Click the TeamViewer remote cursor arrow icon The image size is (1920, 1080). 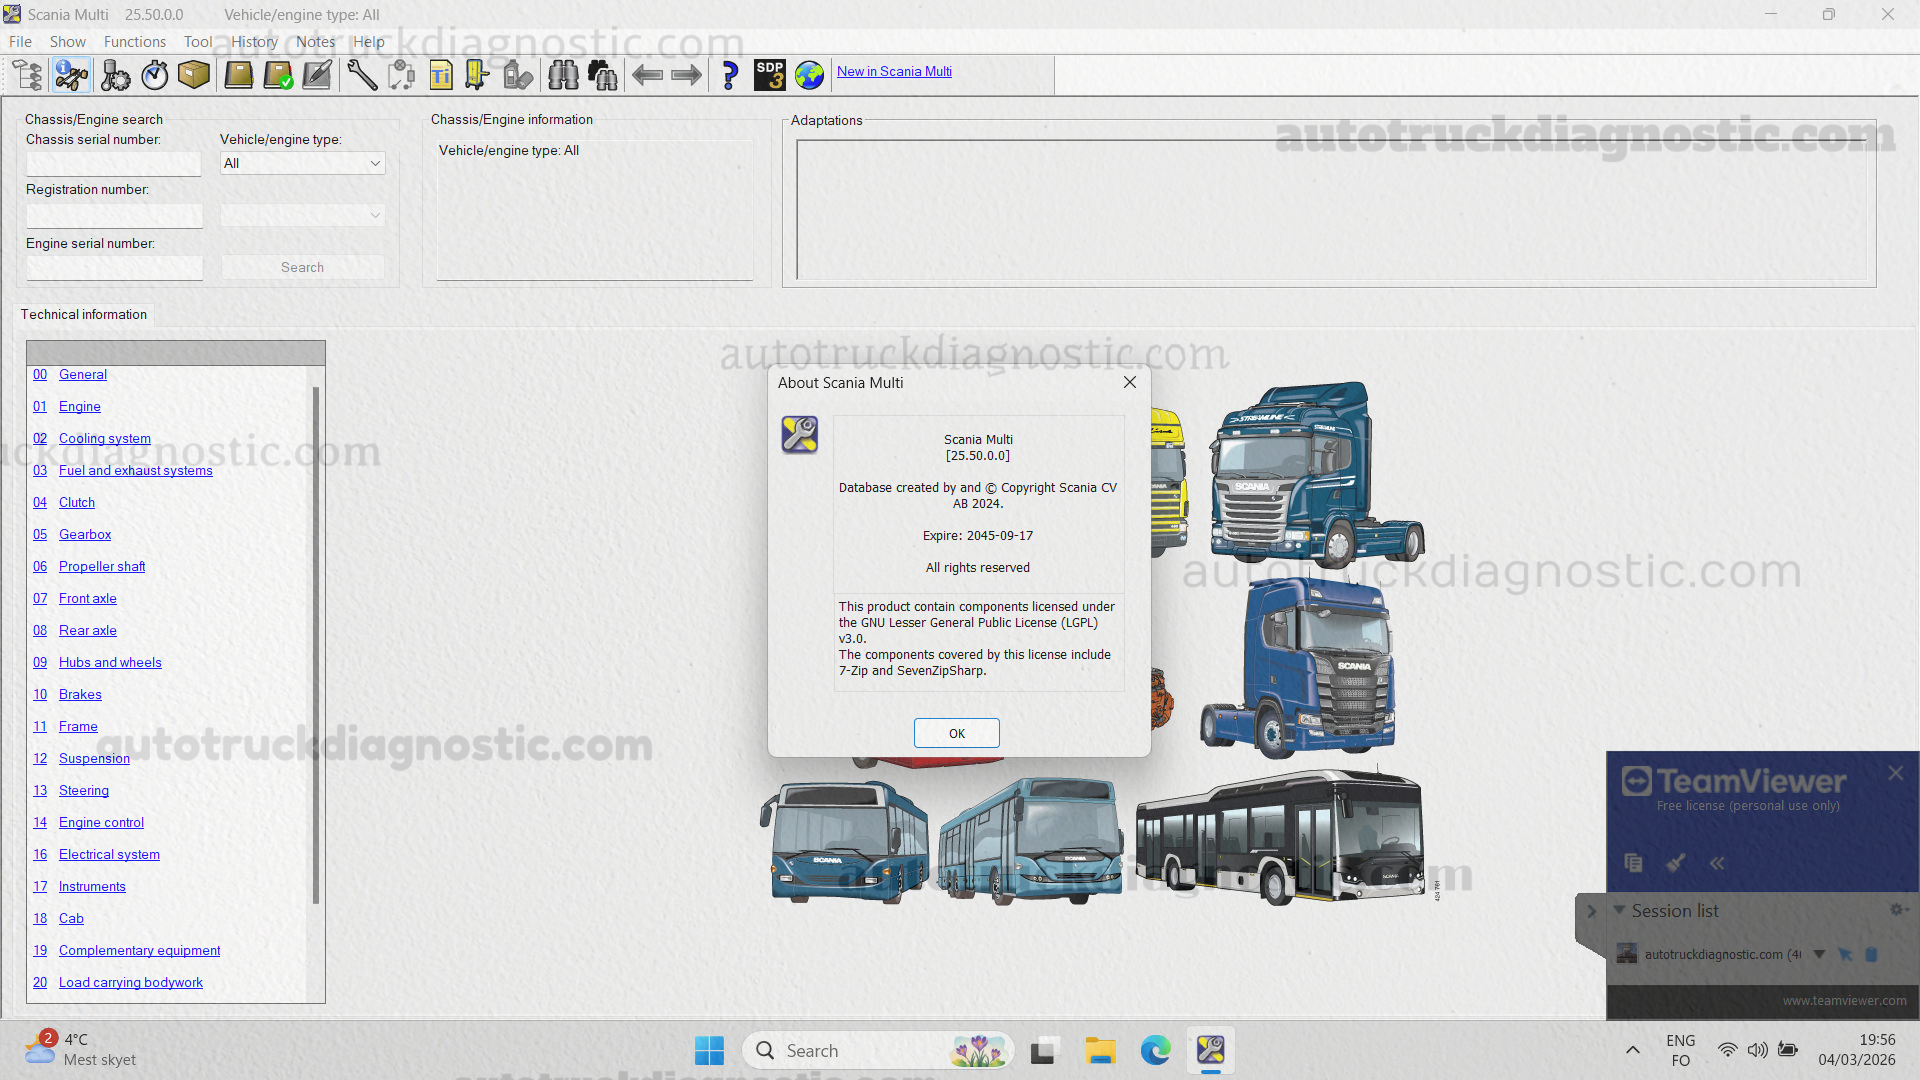[x=1845, y=954]
